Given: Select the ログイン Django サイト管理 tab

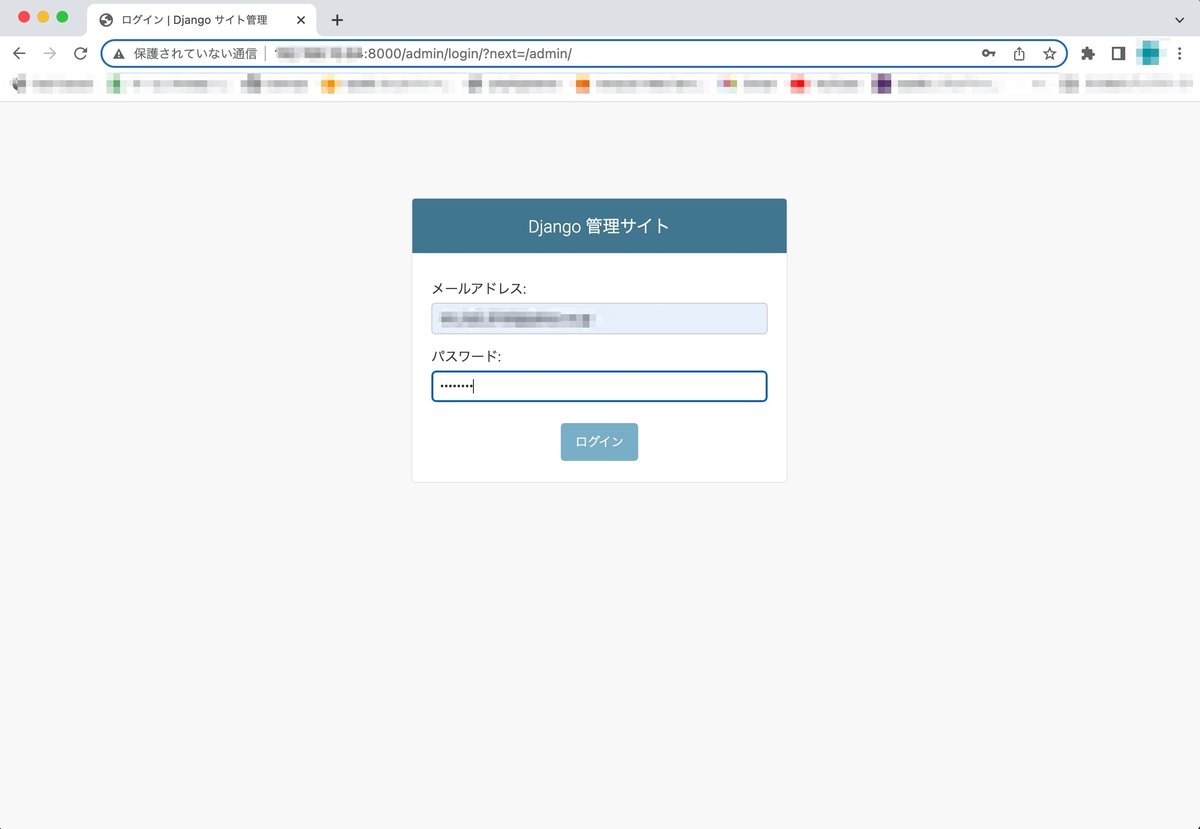Looking at the screenshot, I should coord(203,20).
